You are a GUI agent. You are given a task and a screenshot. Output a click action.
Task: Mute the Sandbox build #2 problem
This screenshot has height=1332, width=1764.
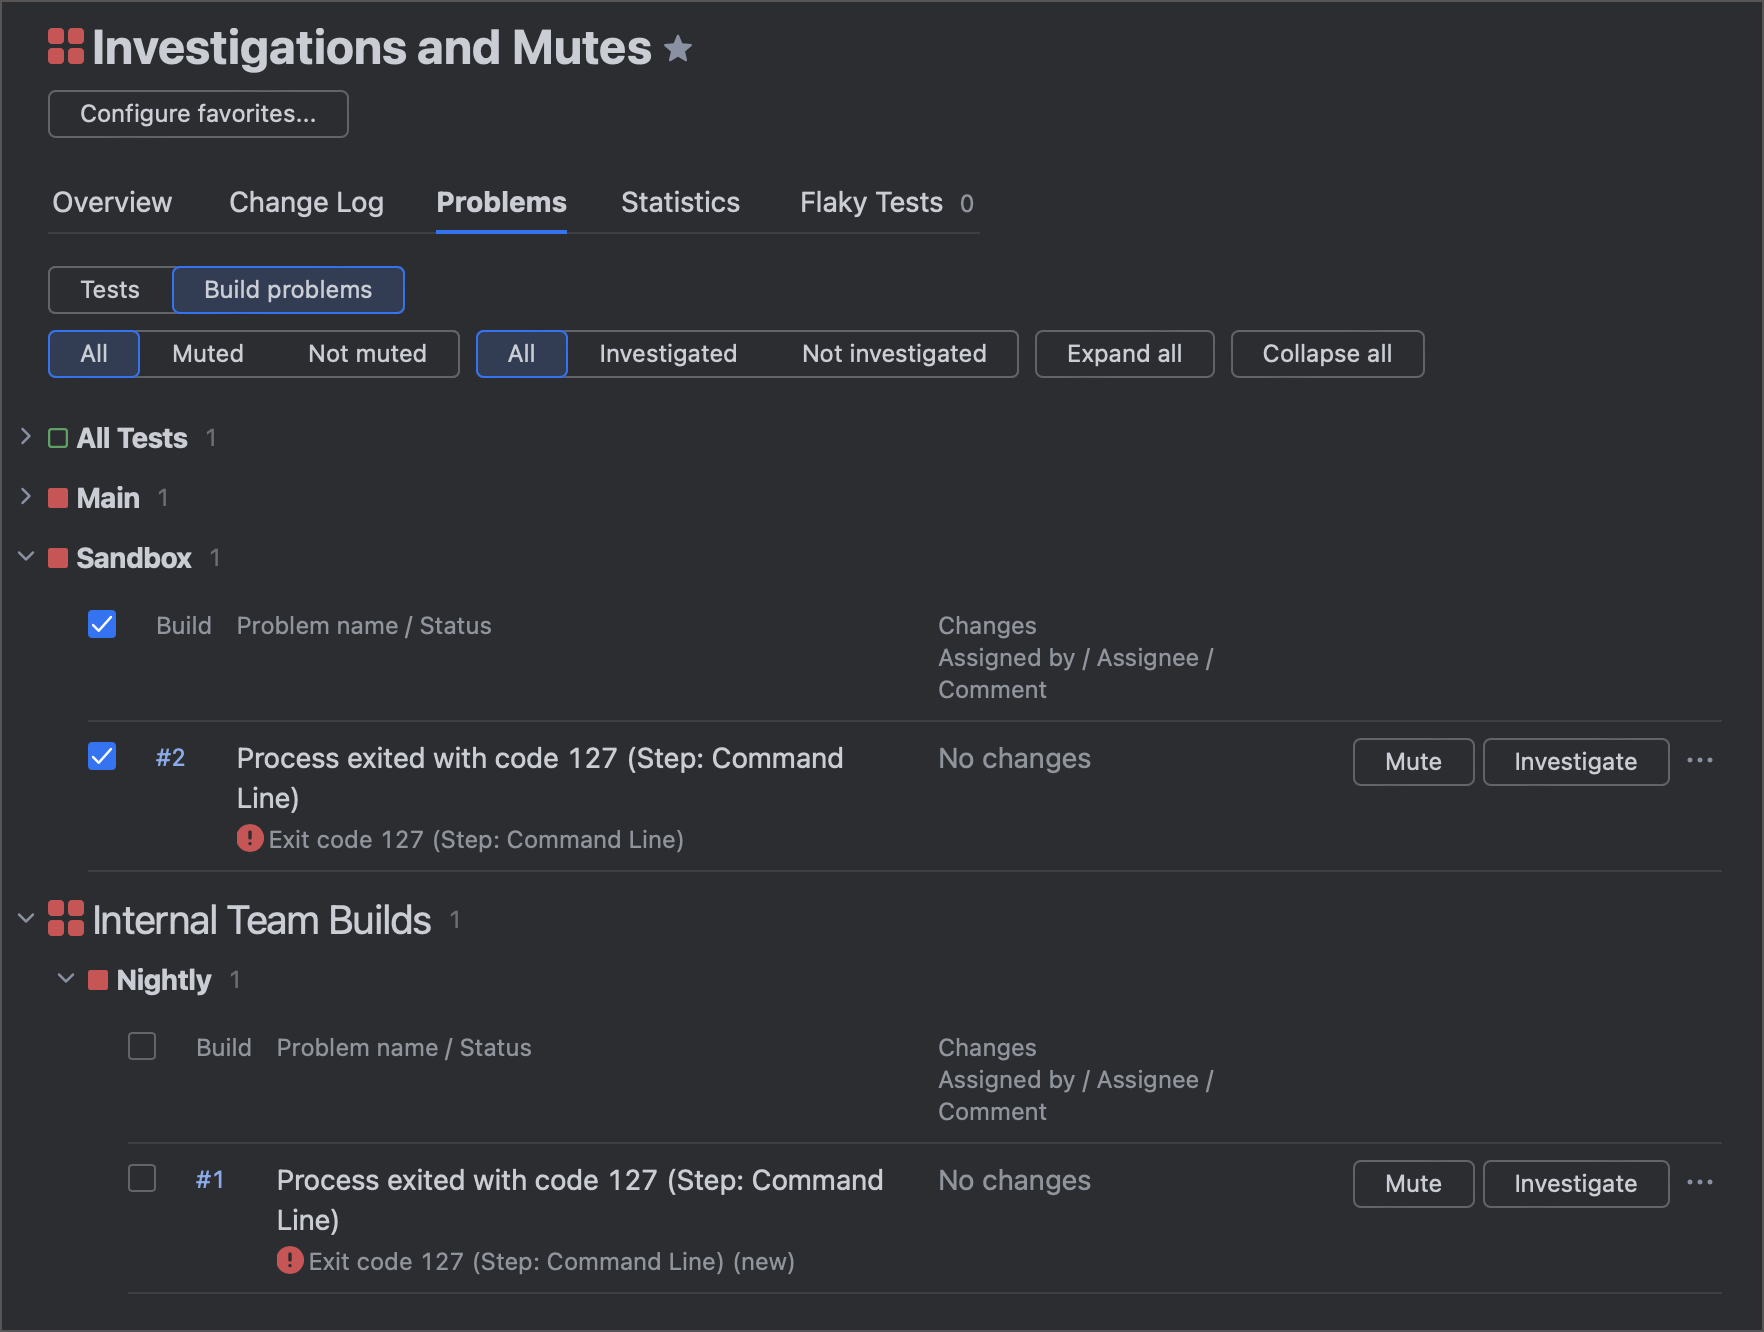pyautogui.click(x=1412, y=762)
